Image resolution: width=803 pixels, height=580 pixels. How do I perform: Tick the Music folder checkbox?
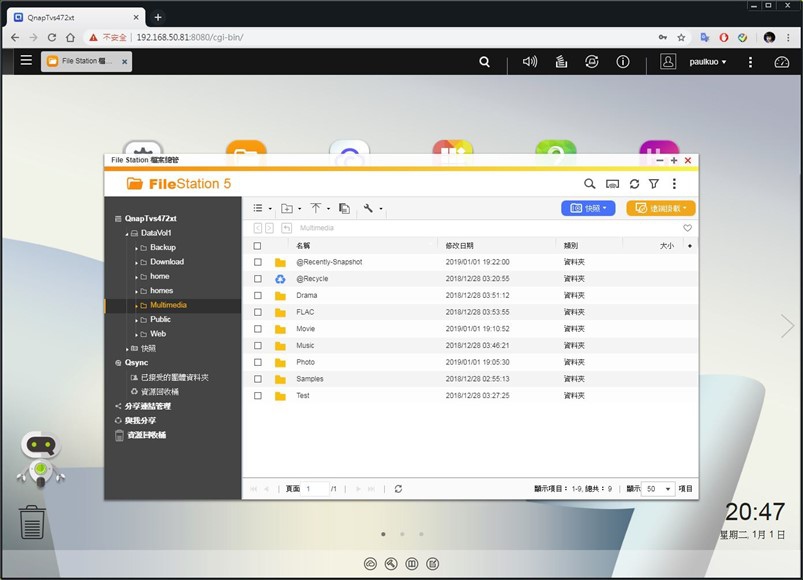[258, 346]
